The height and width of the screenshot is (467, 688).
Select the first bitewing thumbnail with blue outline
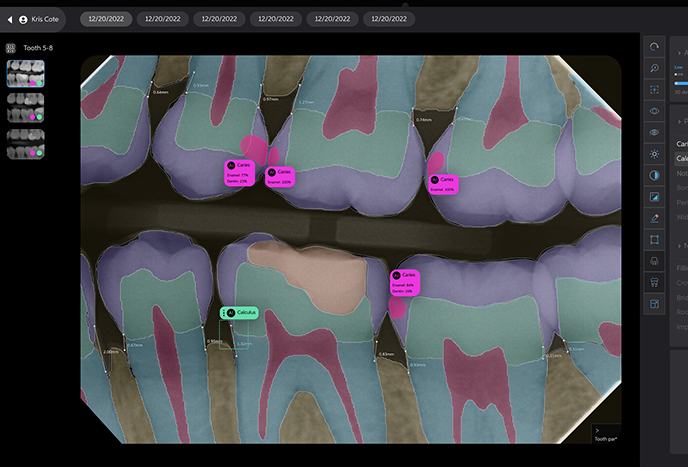pos(25,74)
